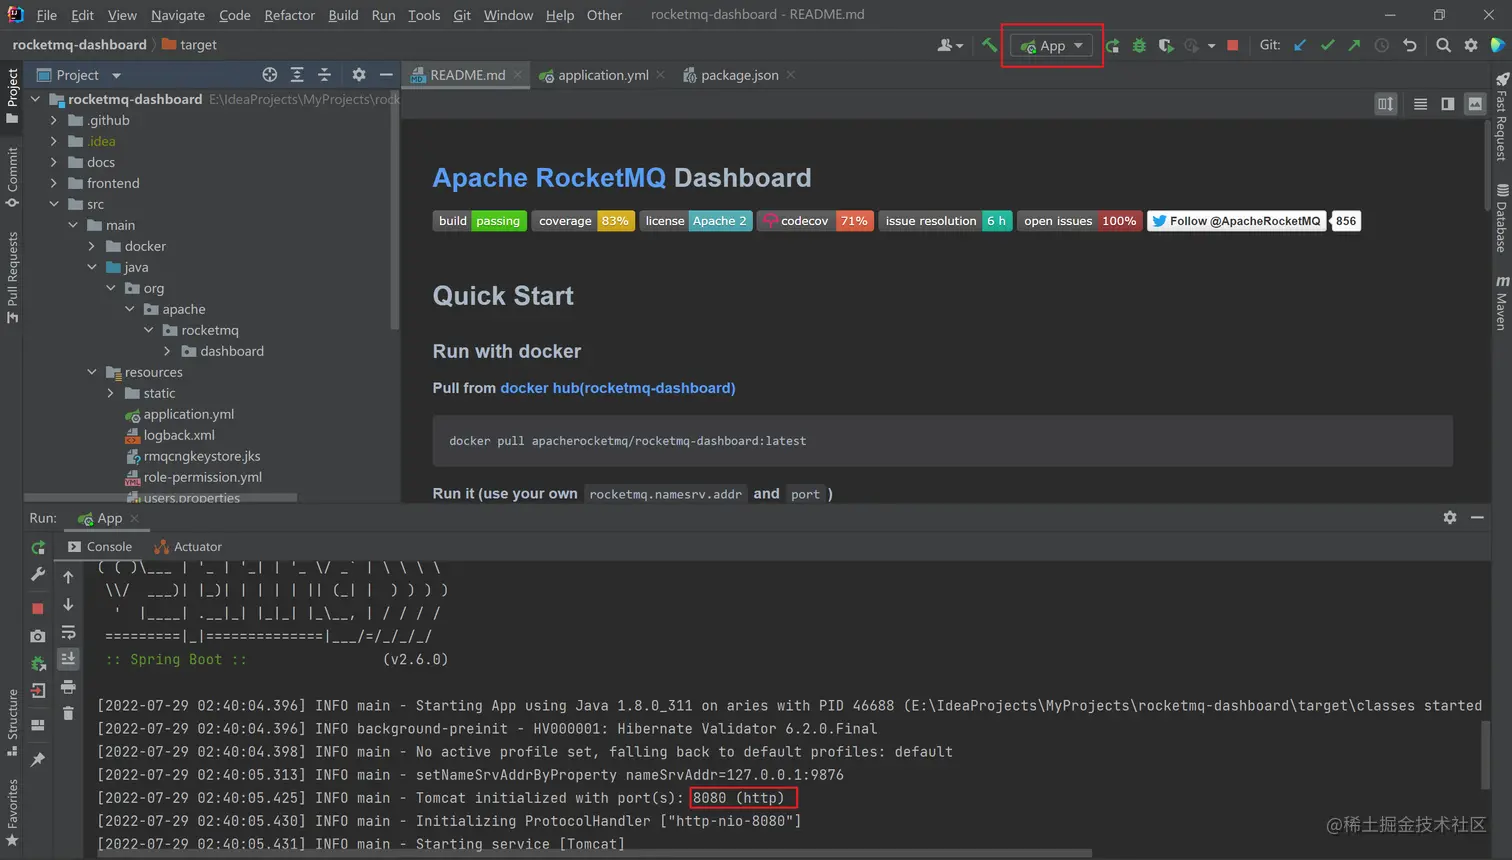Collapse the src folder
This screenshot has height=860, width=1512.
coord(54,204)
